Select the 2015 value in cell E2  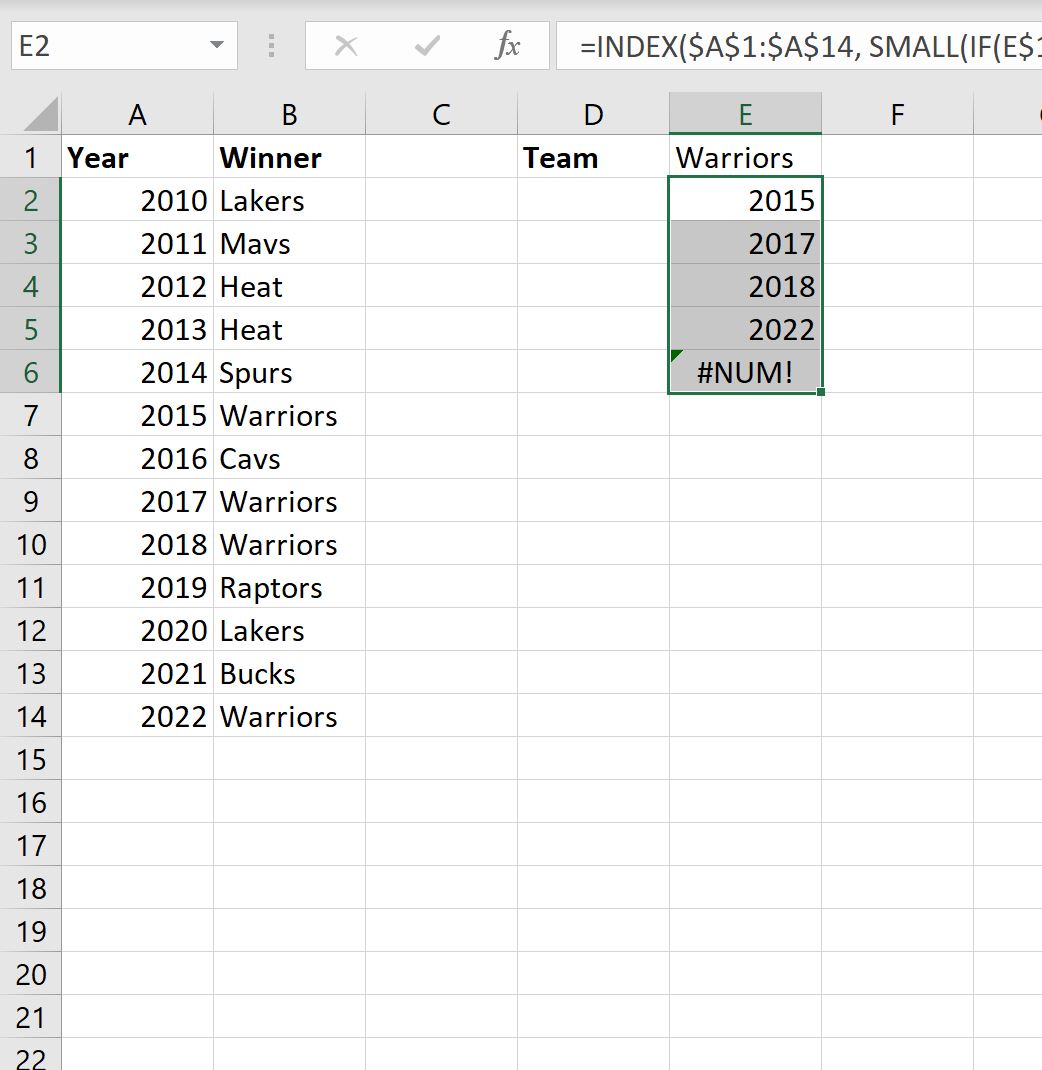[745, 200]
